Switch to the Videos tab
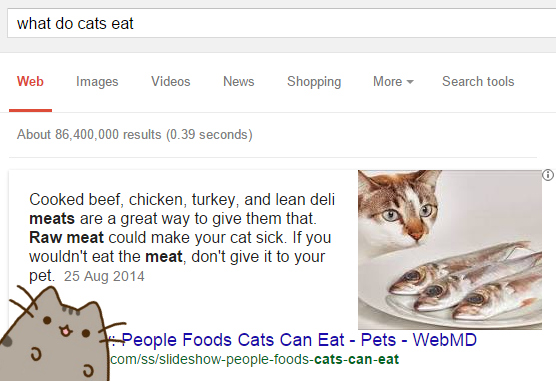The height and width of the screenshot is (381, 556). pyautogui.click(x=171, y=82)
